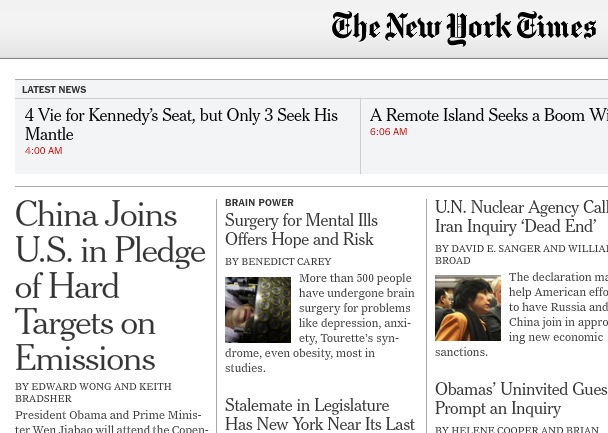Click the 6:06 AM timestamp
This screenshot has height=433, width=608.
click(x=388, y=132)
